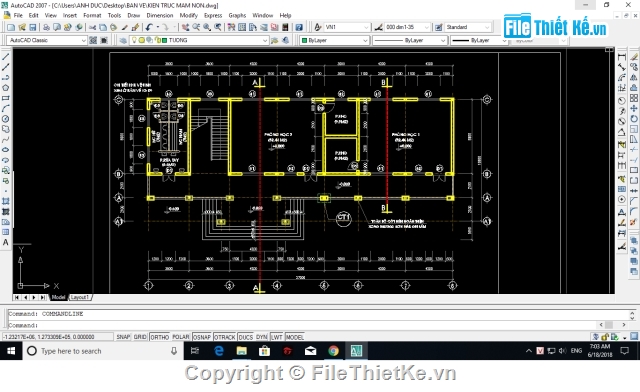Click the green TUONG layer color swatch

coord(164,40)
